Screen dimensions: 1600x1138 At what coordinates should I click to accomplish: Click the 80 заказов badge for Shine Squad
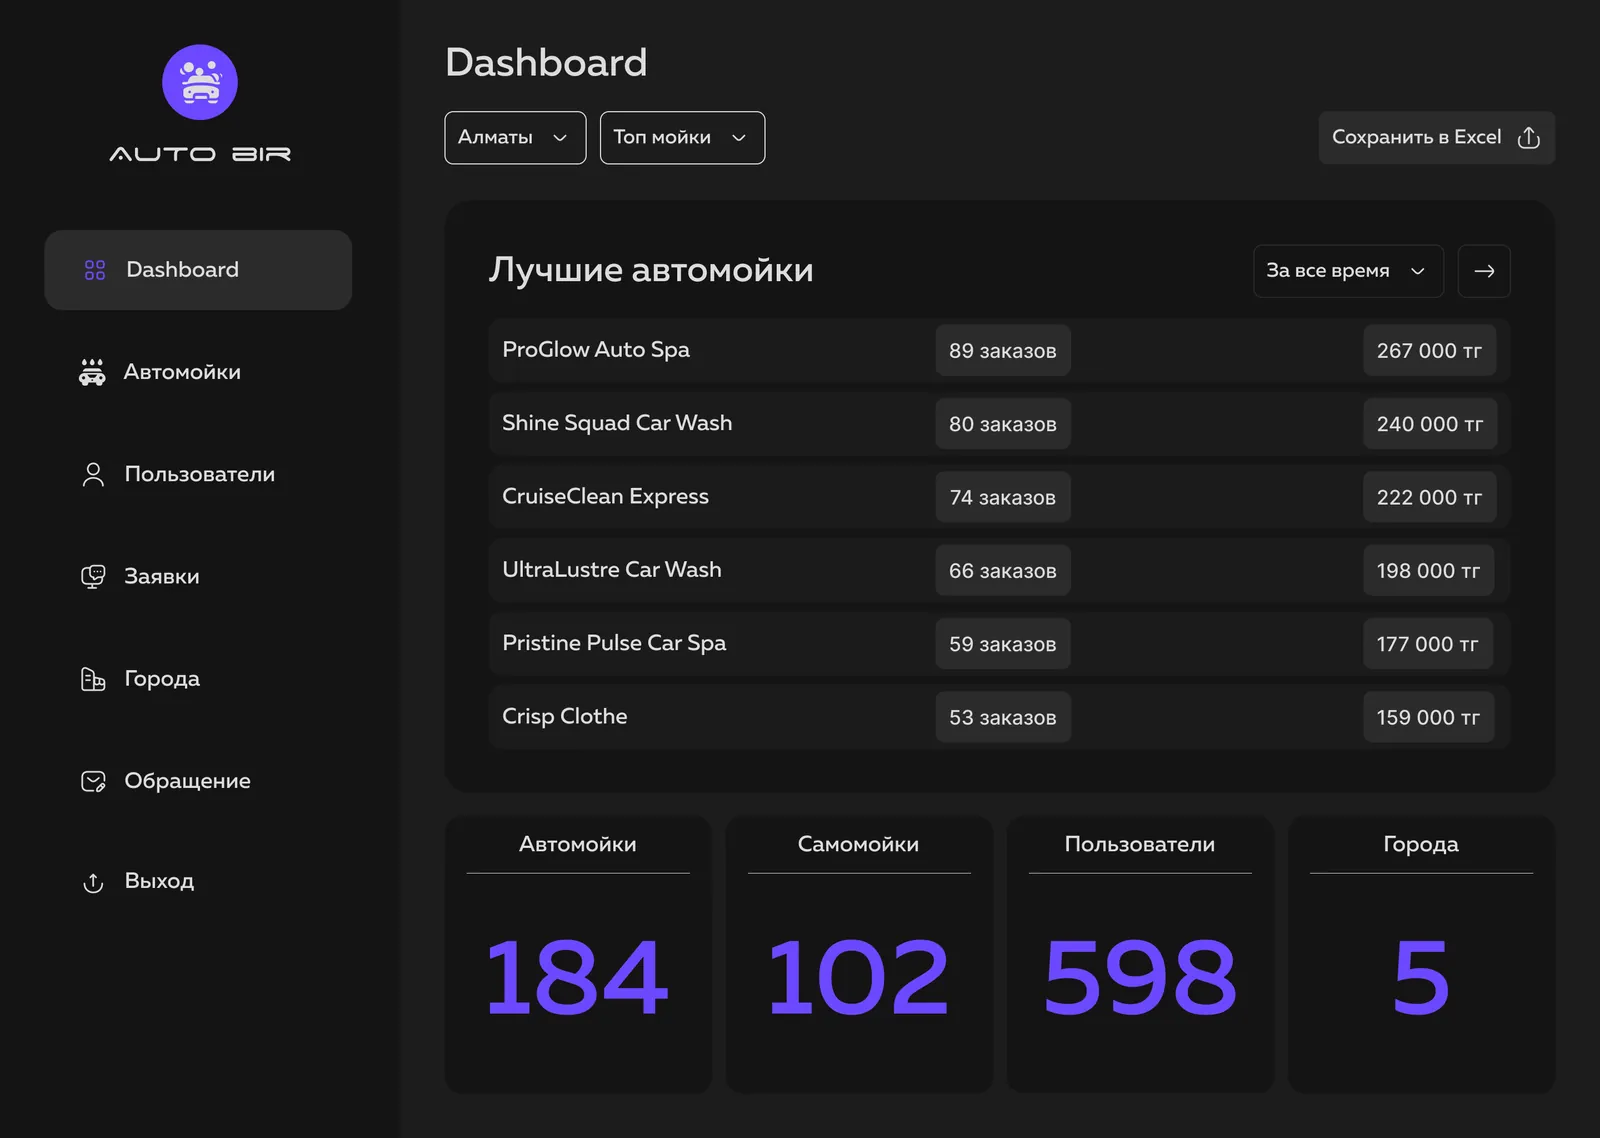[1003, 424]
